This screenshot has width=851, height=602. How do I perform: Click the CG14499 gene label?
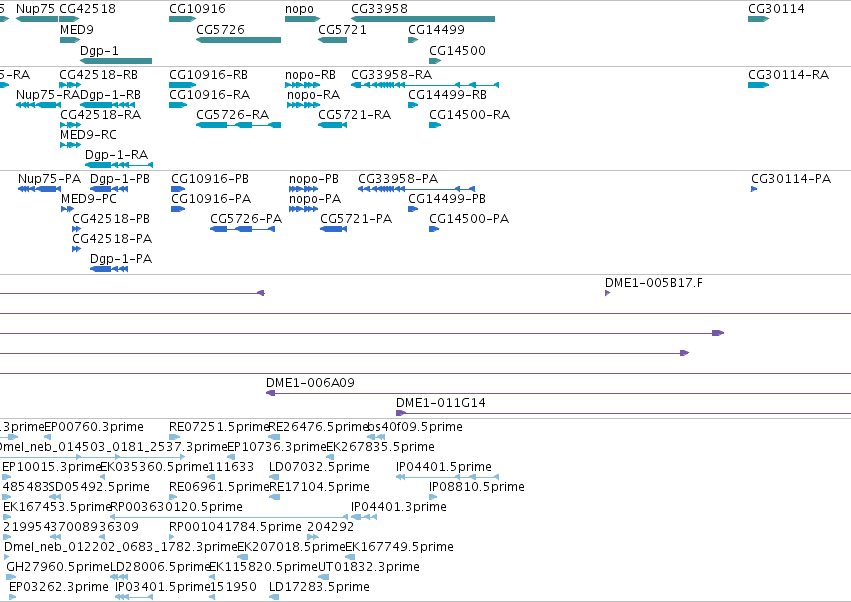click(436, 29)
